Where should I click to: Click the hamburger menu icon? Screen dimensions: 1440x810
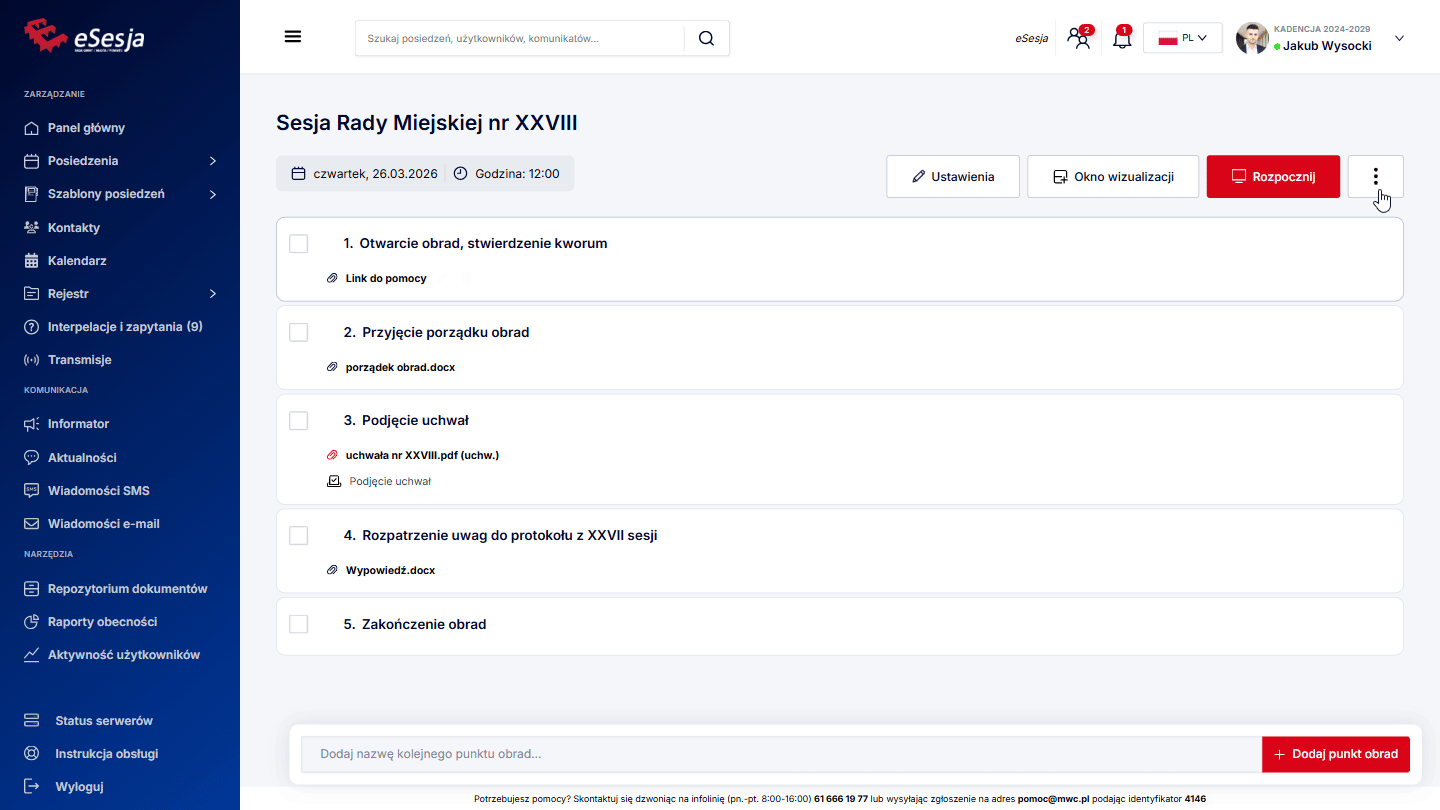(x=293, y=37)
